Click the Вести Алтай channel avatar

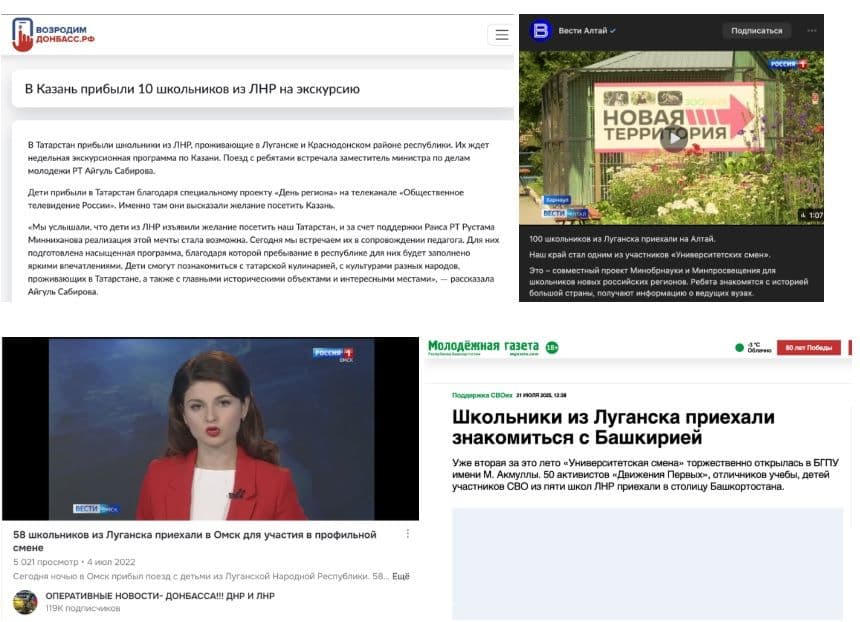(540, 31)
